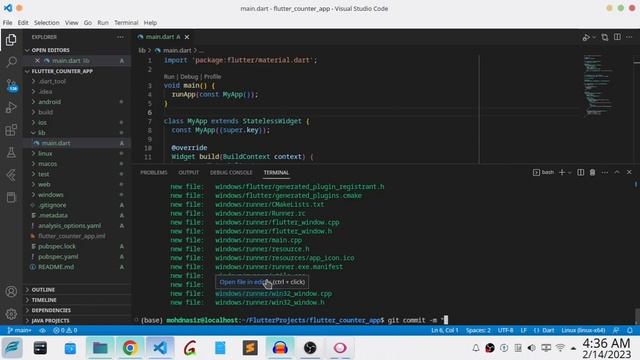Open the Extensions view

[x=11, y=130]
